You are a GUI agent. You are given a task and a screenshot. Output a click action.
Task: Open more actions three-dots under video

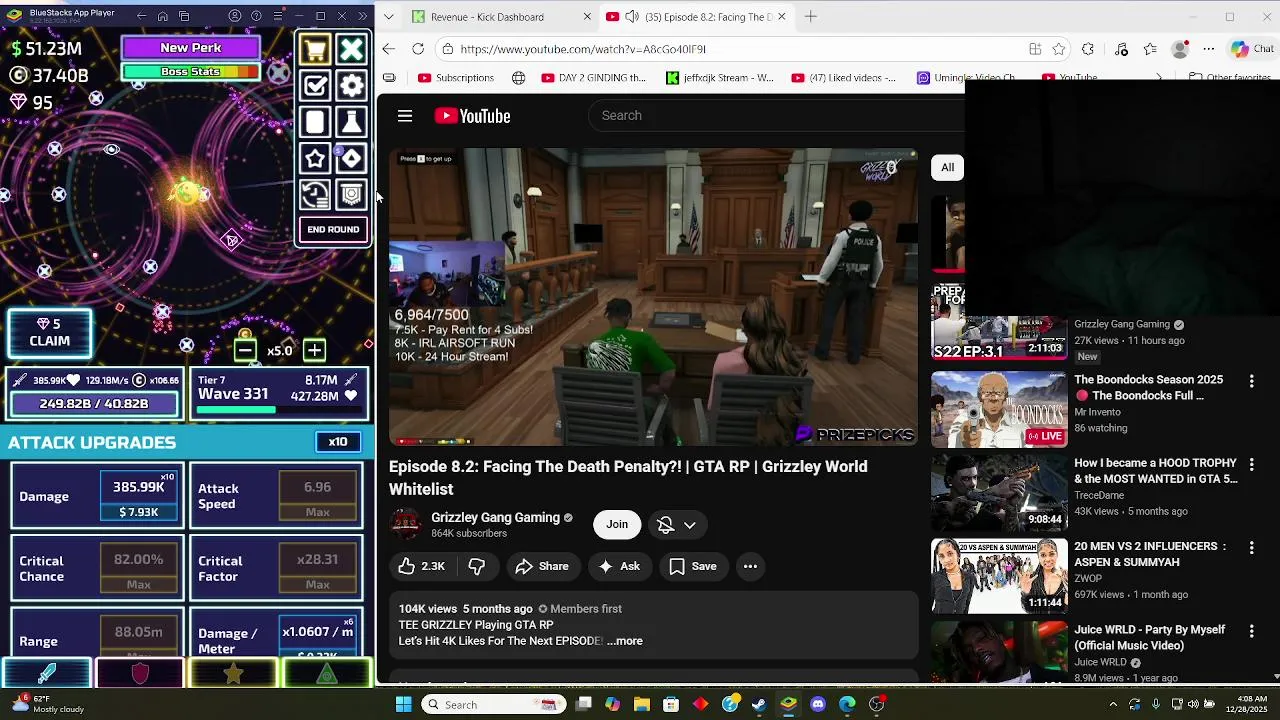coord(750,566)
